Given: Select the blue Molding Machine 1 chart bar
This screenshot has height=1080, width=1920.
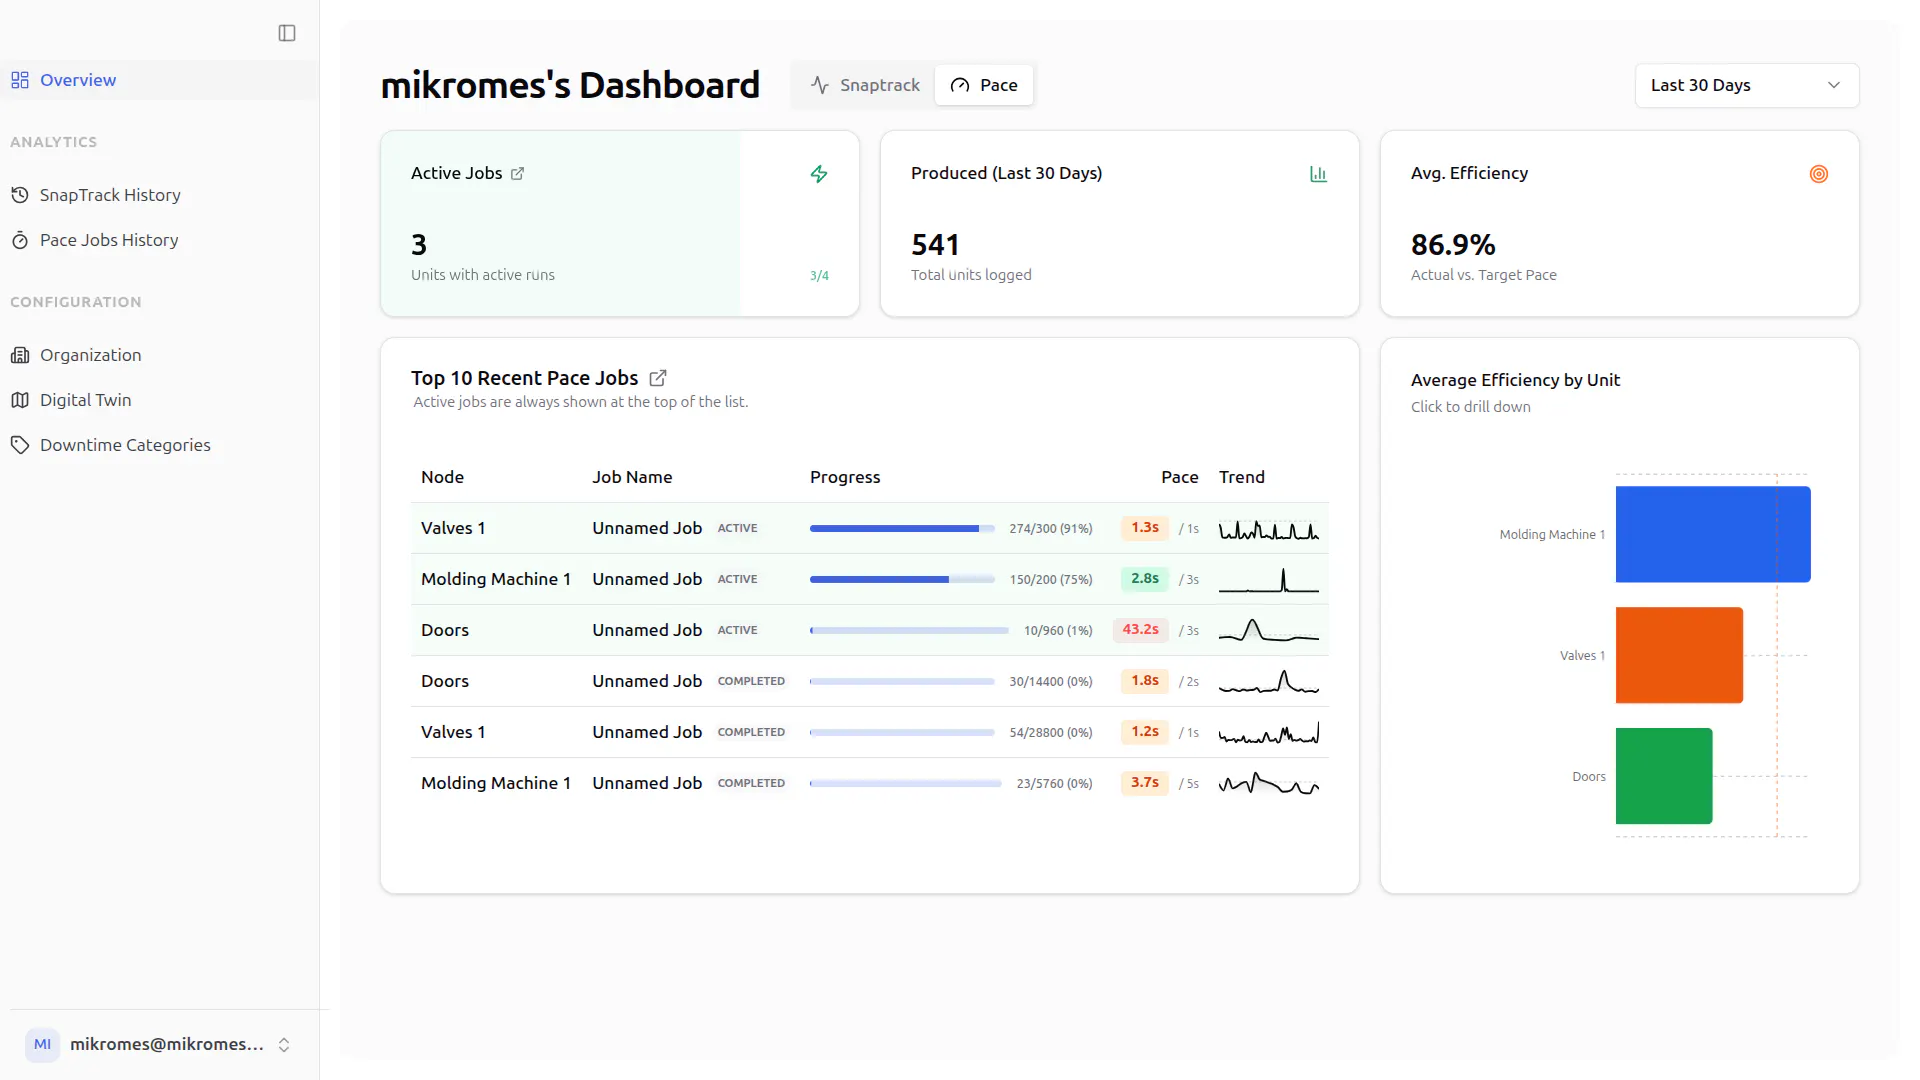Looking at the screenshot, I should pos(1713,534).
